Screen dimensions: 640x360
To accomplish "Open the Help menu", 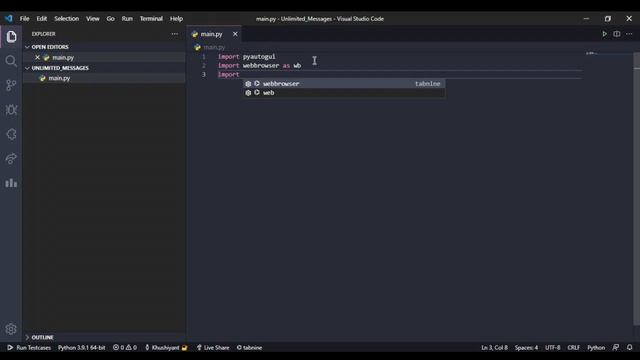I will tap(176, 18).
